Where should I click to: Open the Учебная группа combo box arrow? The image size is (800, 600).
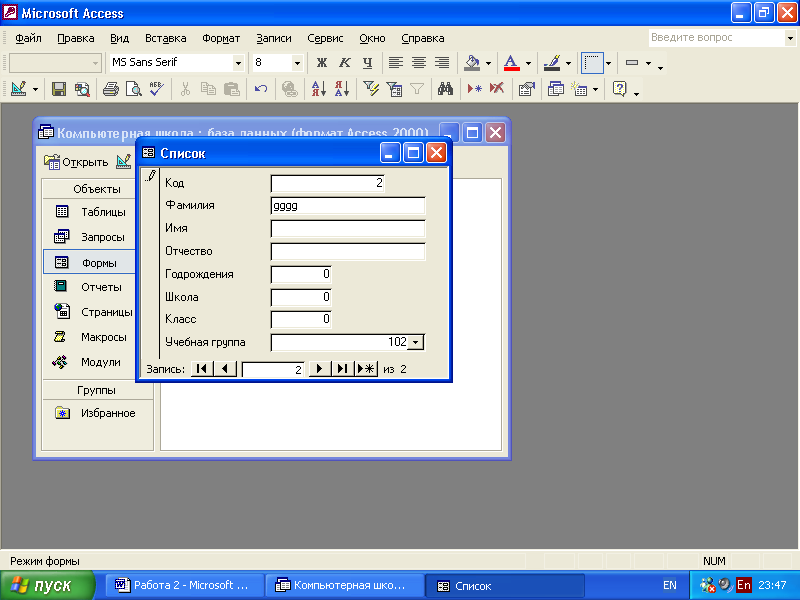[416, 342]
